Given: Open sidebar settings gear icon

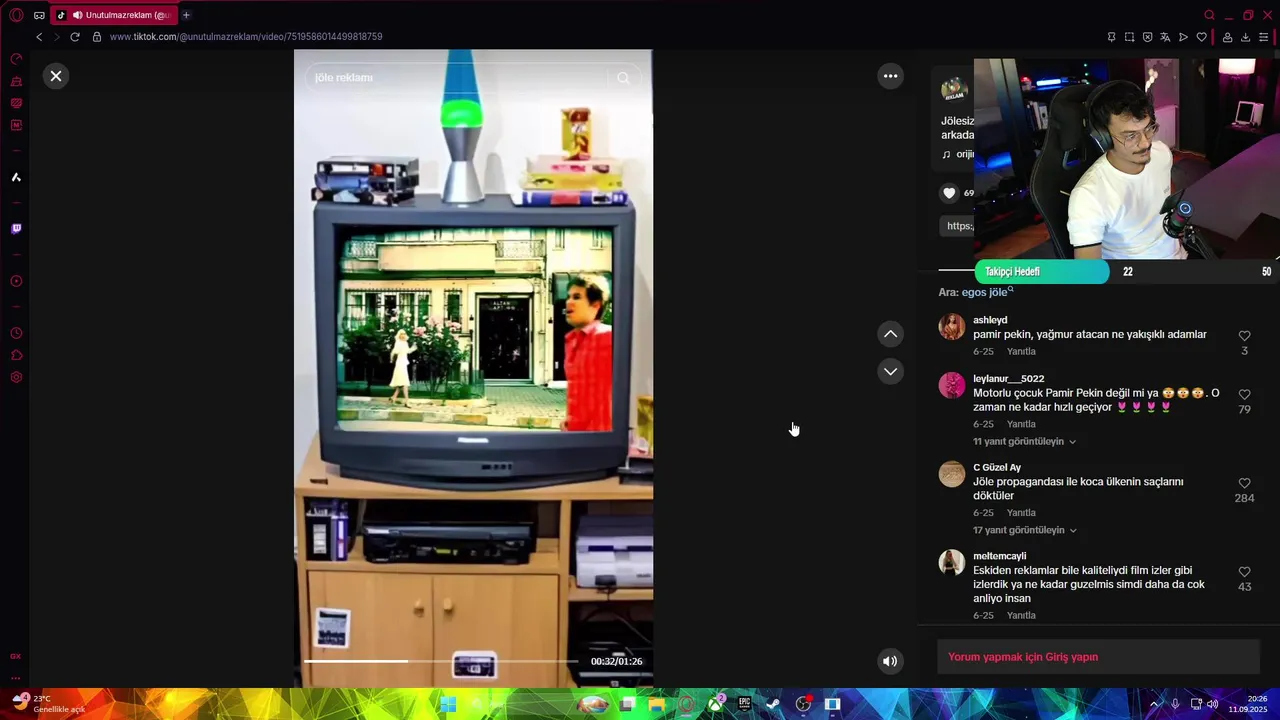Looking at the screenshot, I should pyautogui.click(x=16, y=377).
